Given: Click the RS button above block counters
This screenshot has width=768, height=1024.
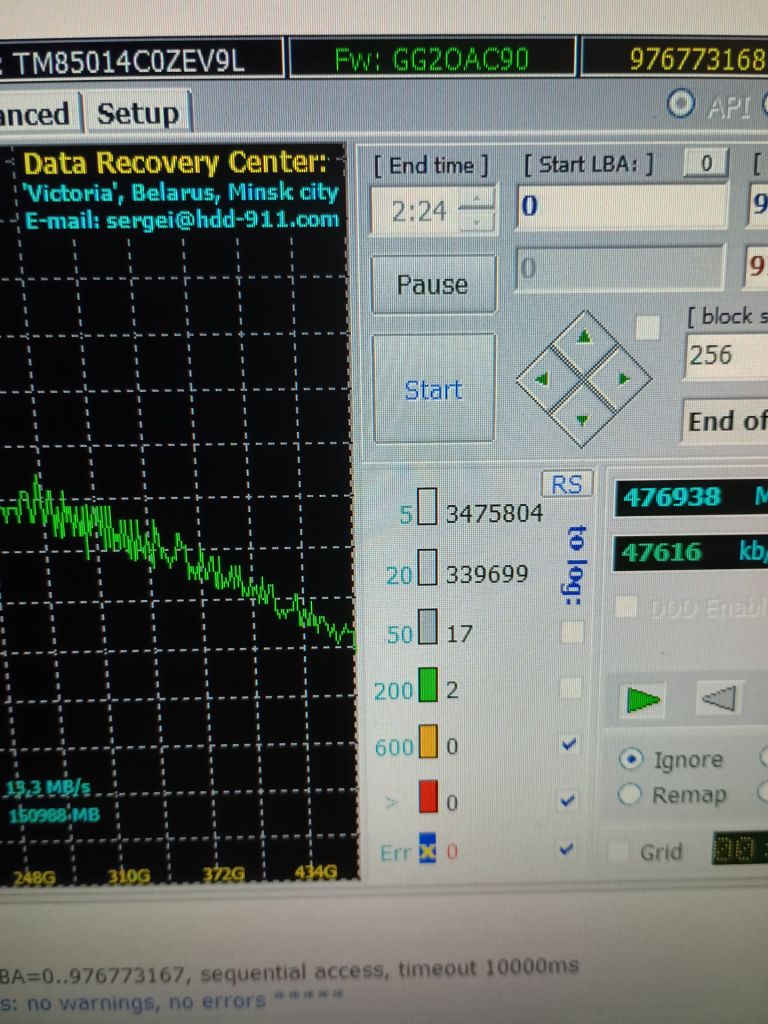Looking at the screenshot, I should coord(566,485).
